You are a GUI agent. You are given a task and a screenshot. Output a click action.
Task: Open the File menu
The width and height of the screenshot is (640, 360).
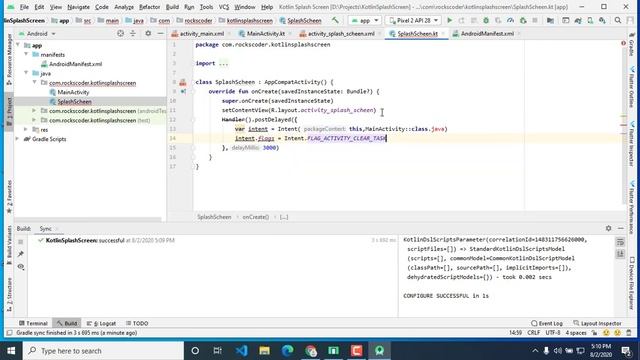pos(24,7)
